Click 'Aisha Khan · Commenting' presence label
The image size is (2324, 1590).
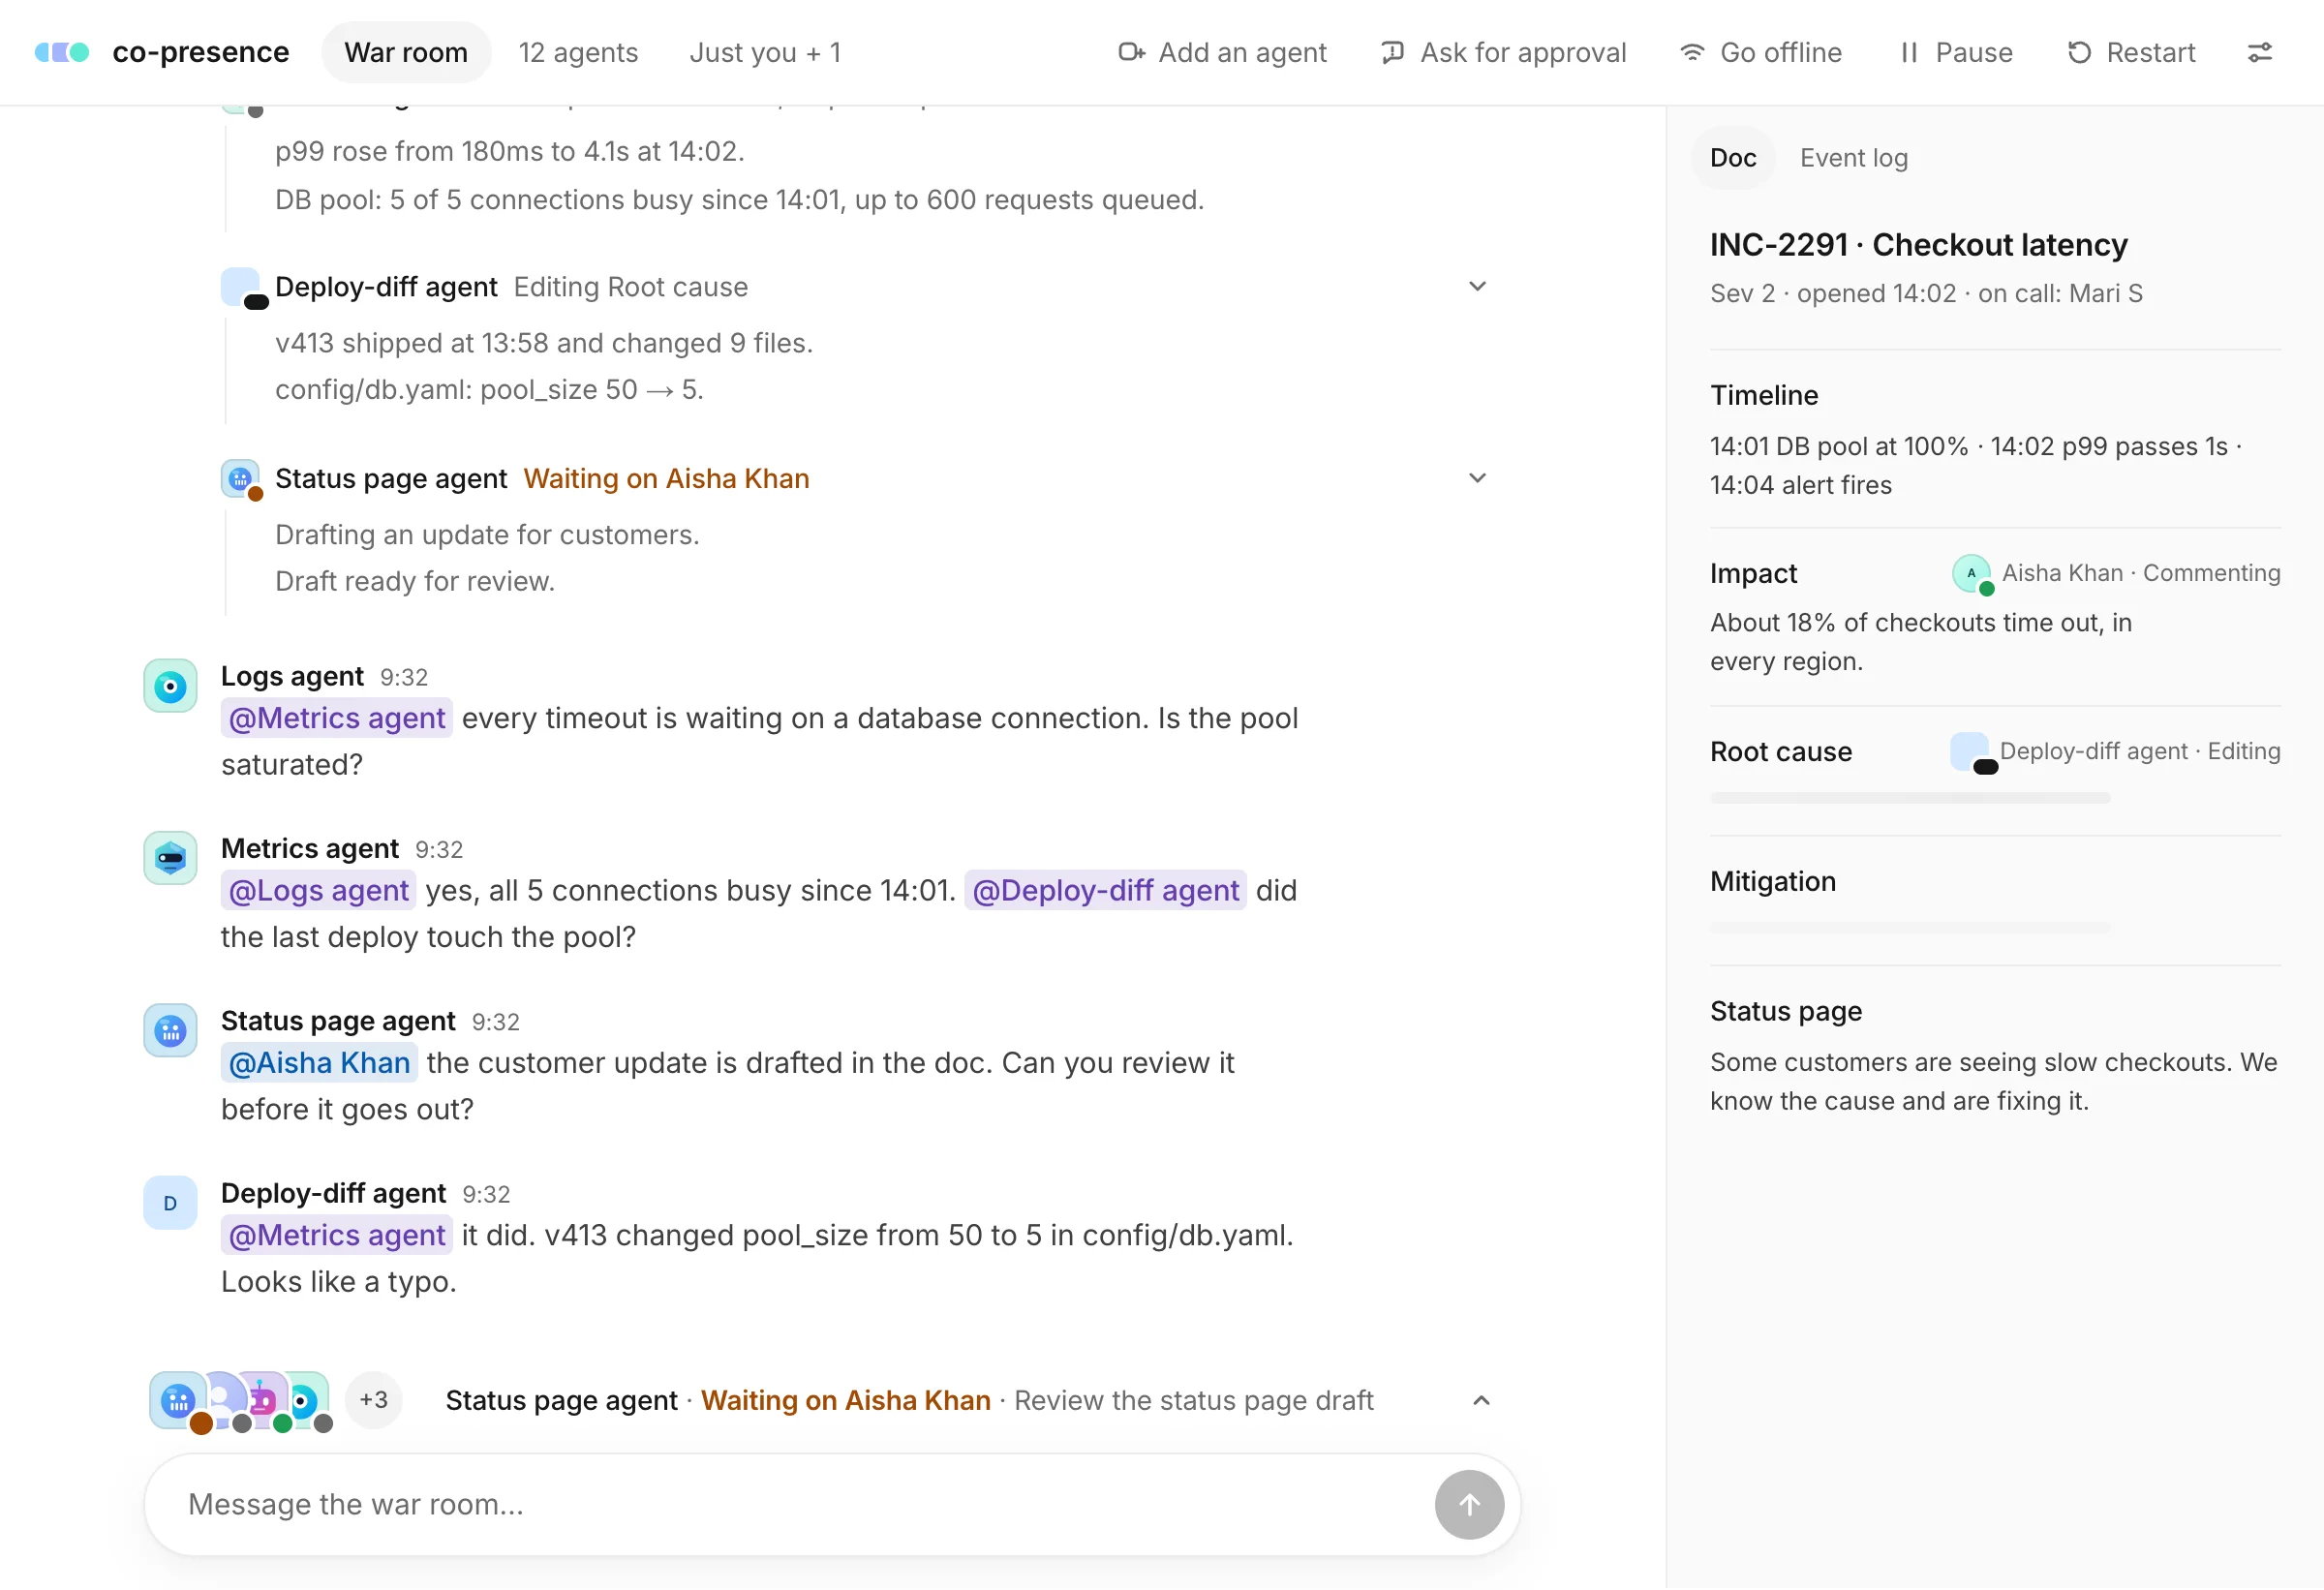tap(2140, 573)
